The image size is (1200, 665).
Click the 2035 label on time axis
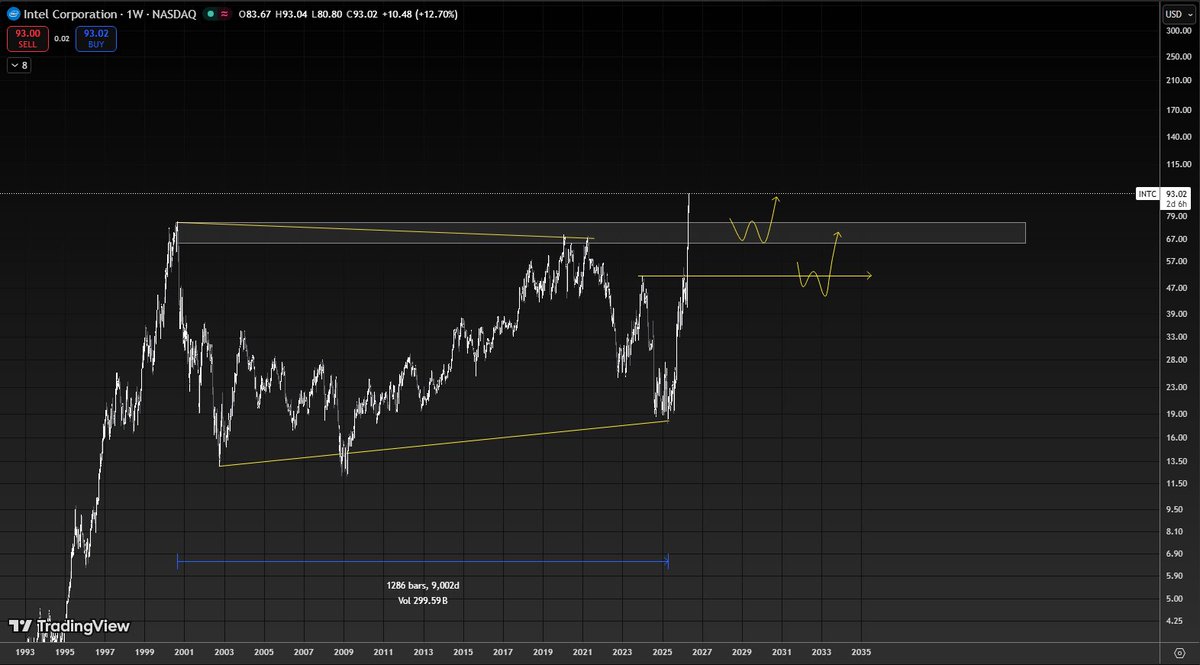861,651
